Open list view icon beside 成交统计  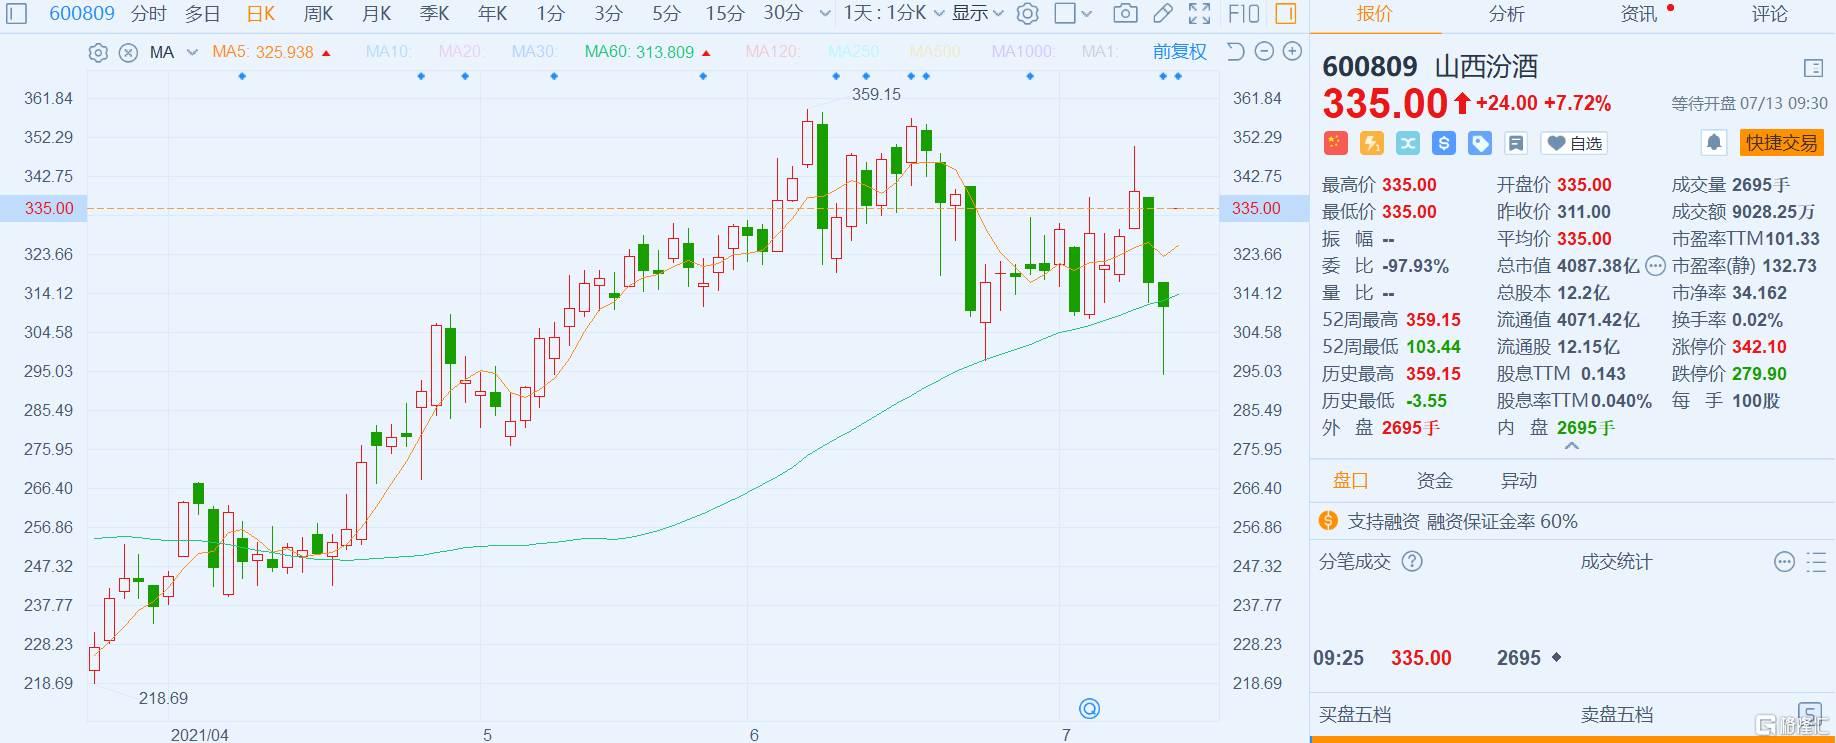click(1816, 561)
